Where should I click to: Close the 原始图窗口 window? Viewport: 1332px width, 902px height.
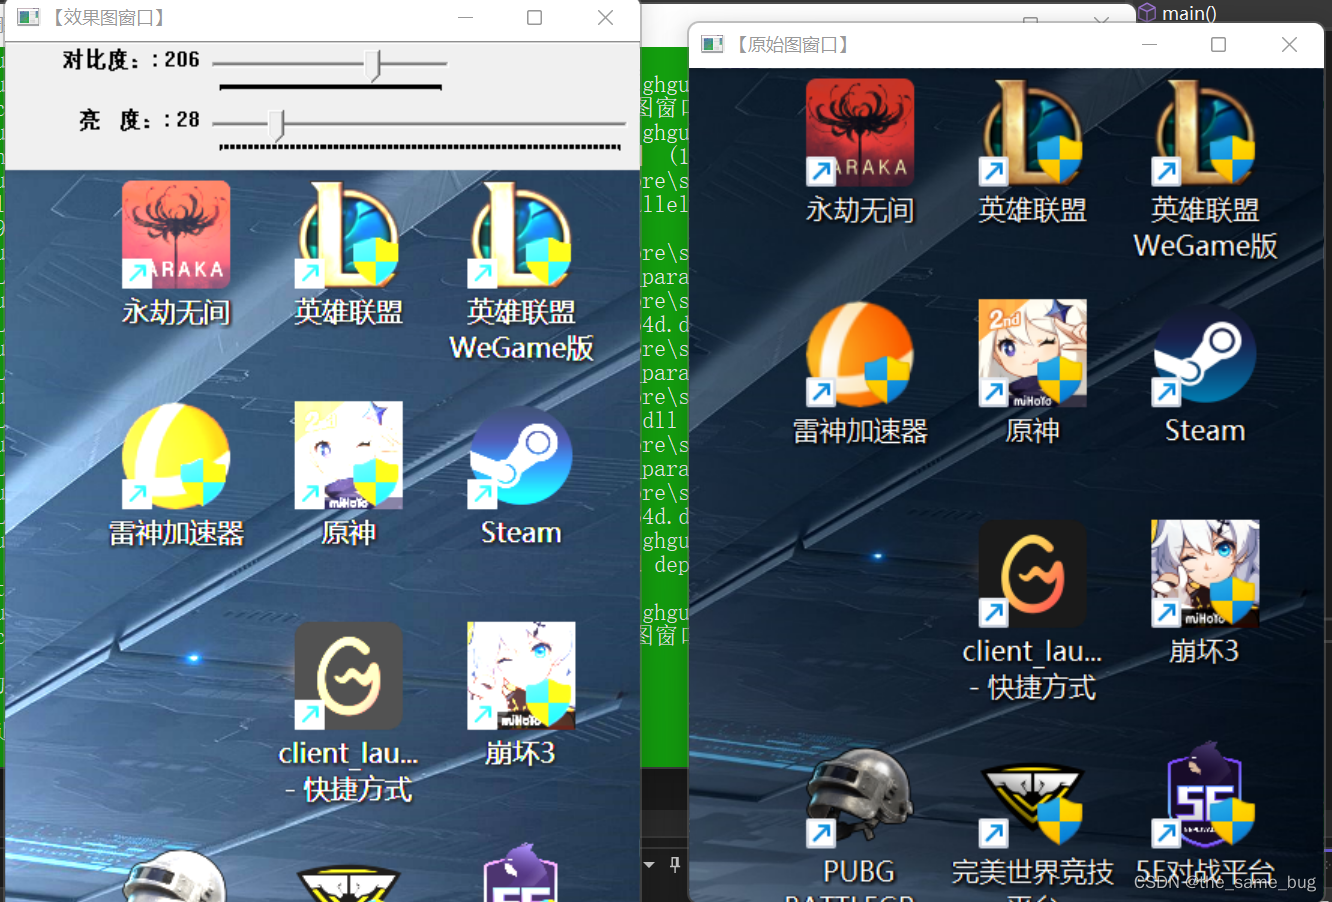1289,44
